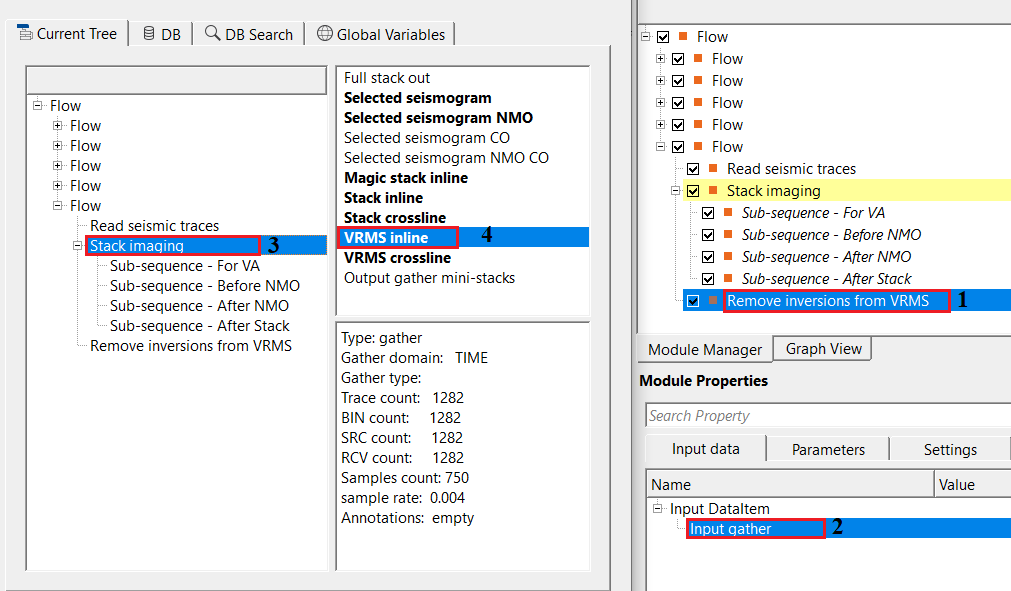Click the Current Tree tab icon
This screenshot has width=1011, height=591.
[25, 33]
